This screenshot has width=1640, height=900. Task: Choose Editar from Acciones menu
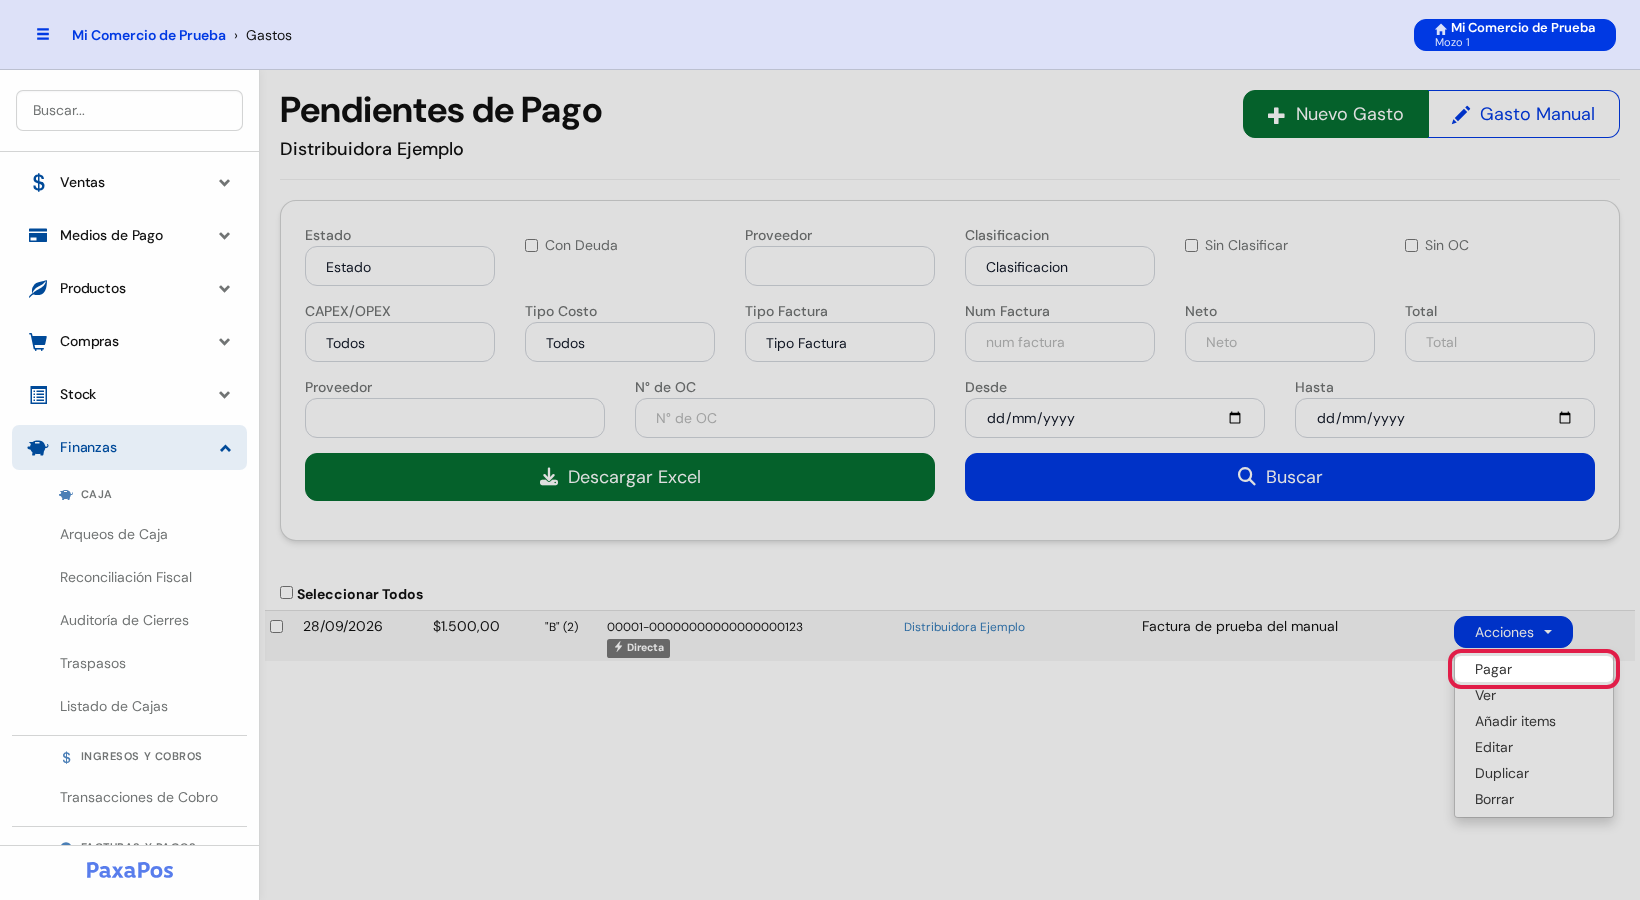(1534, 747)
